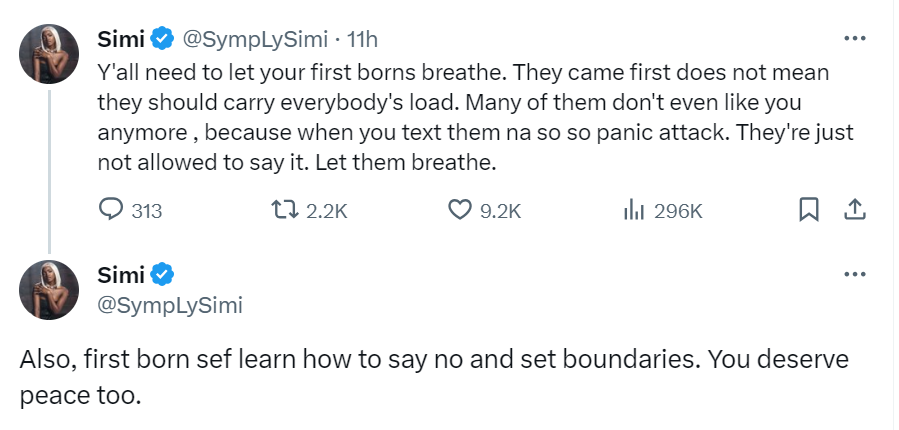The height and width of the screenshot is (430, 899).
Task: Bookmark the first Simi tweet
Action: pyautogui.click(x=809, y=210)
